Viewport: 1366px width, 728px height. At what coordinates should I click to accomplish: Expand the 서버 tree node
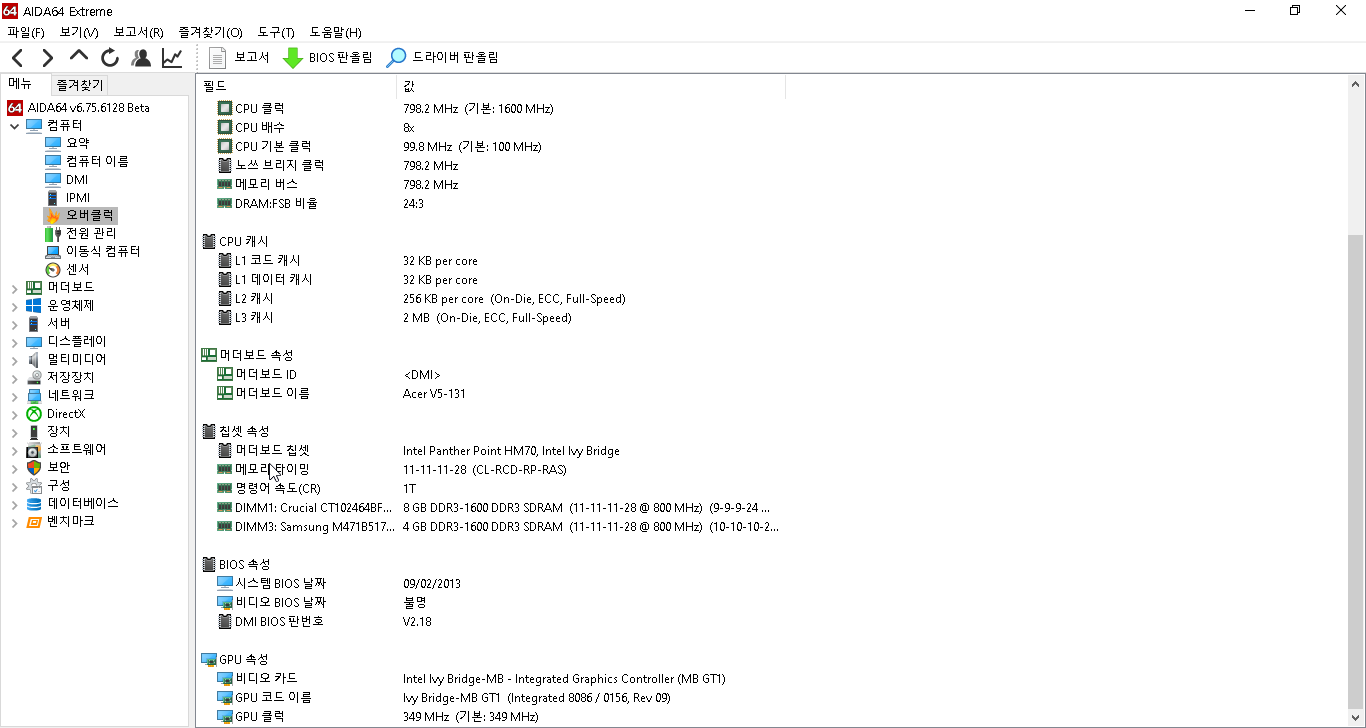coord(14,324)
